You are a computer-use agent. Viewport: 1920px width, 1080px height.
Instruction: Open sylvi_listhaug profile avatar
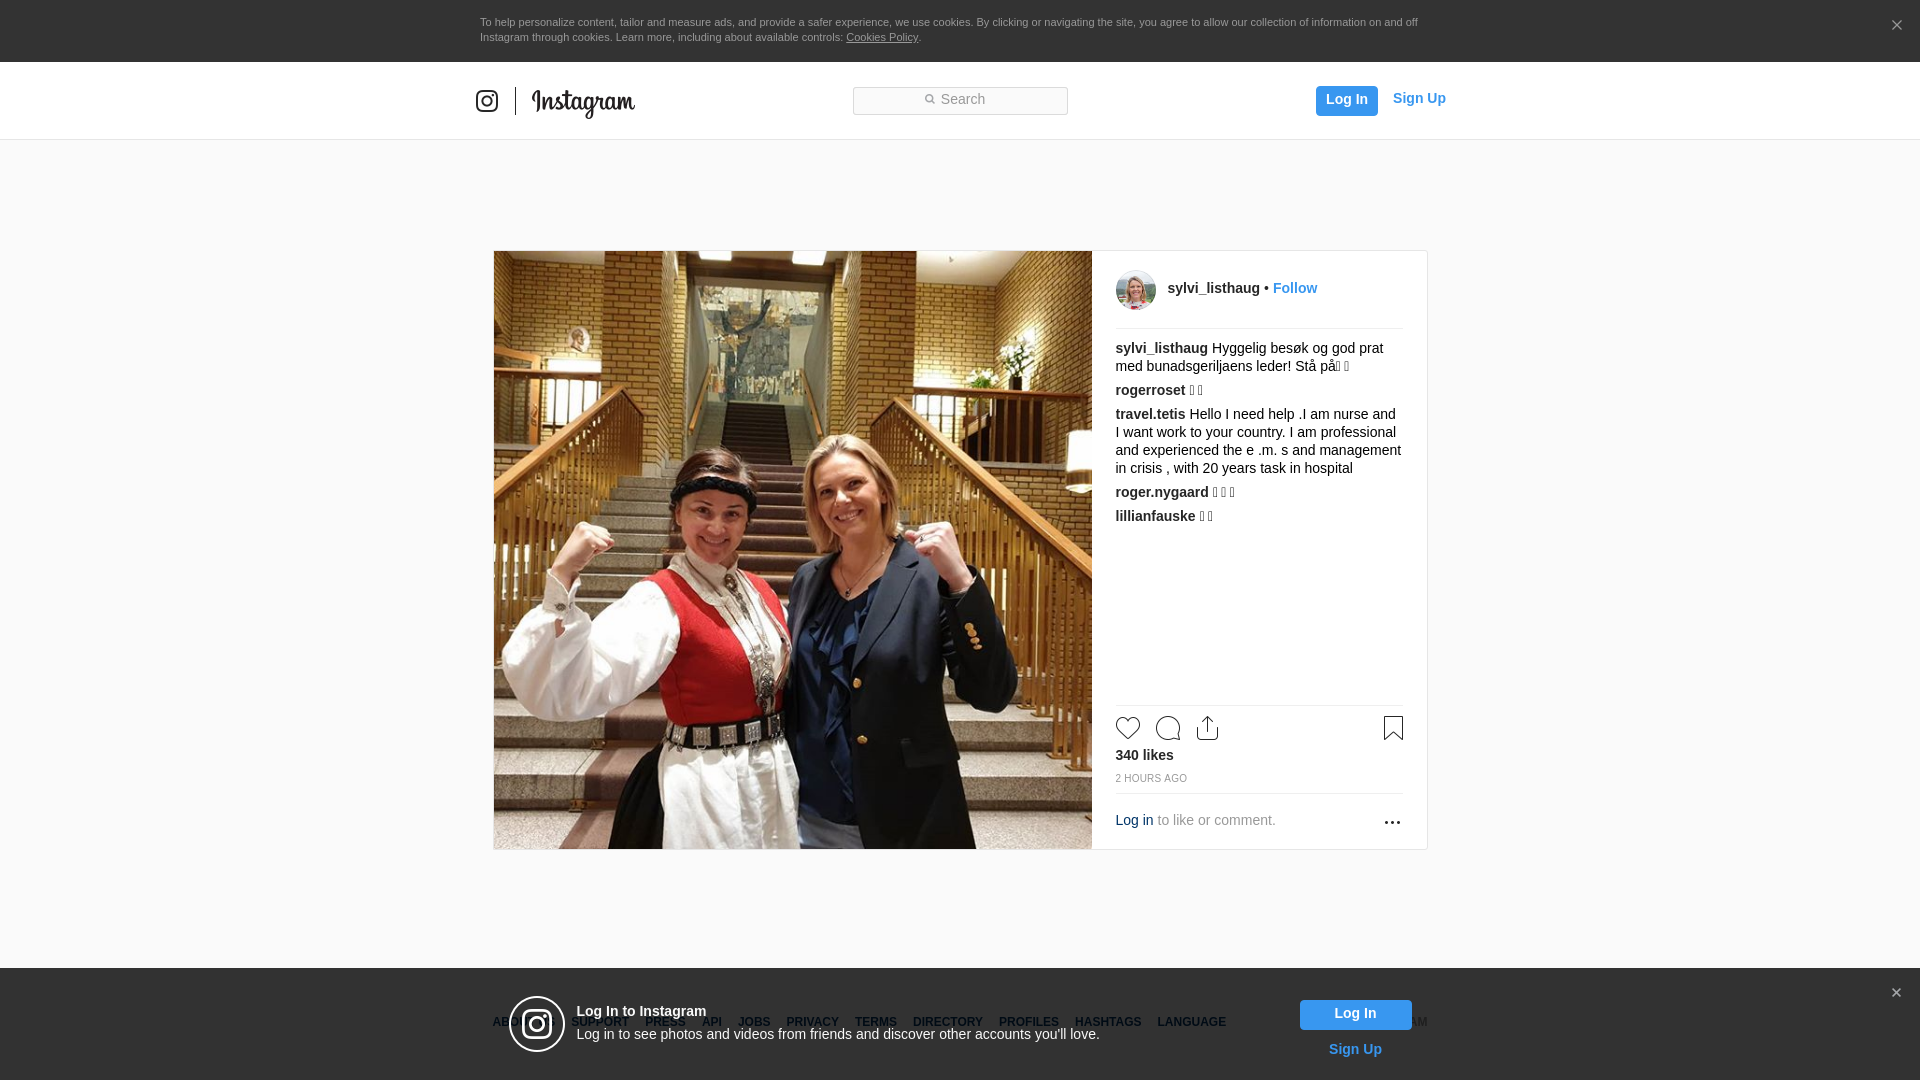point(1135,290)
